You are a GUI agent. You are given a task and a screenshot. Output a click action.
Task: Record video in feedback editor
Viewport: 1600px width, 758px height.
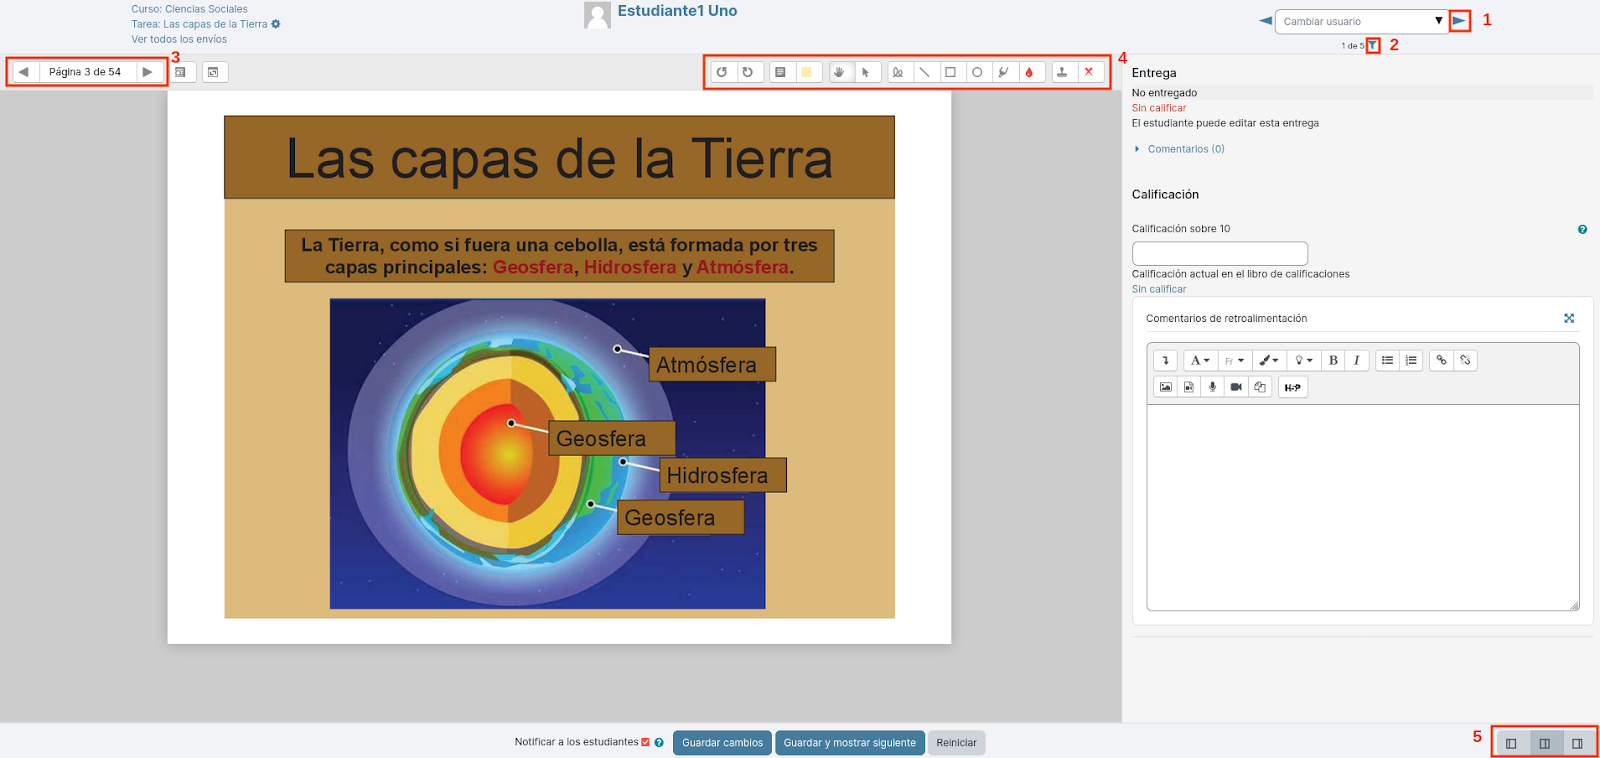(x=1236, y=387)
